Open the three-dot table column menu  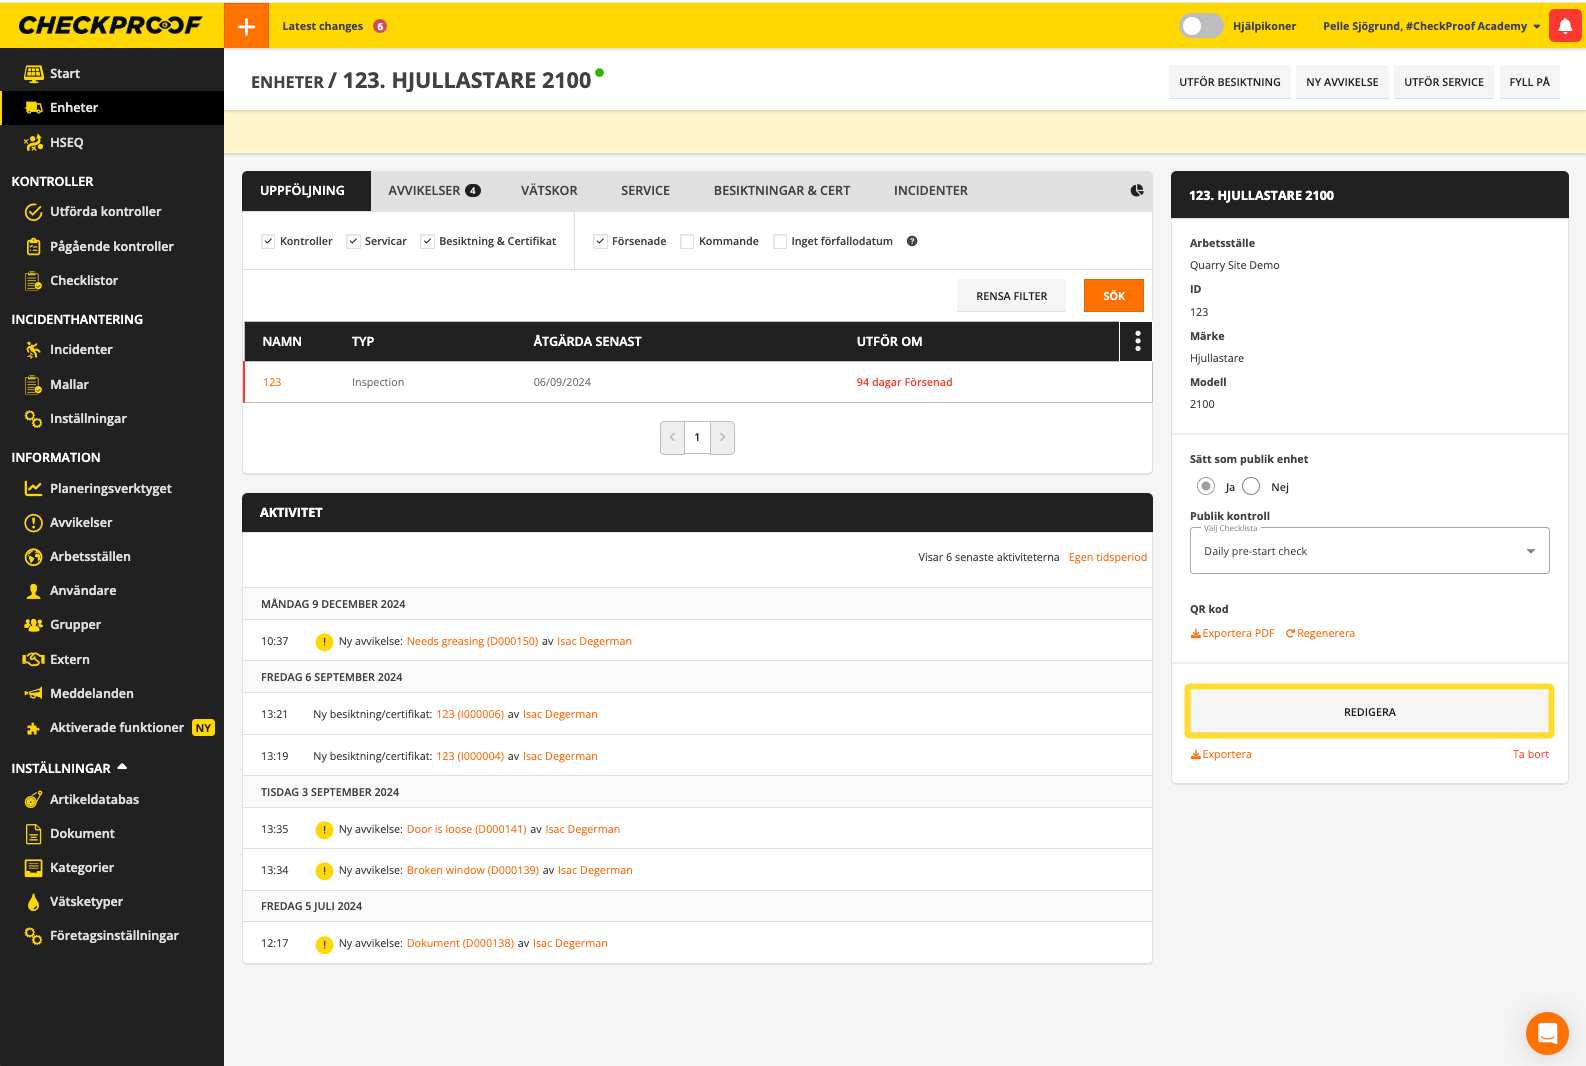(x=1137, y=342)
